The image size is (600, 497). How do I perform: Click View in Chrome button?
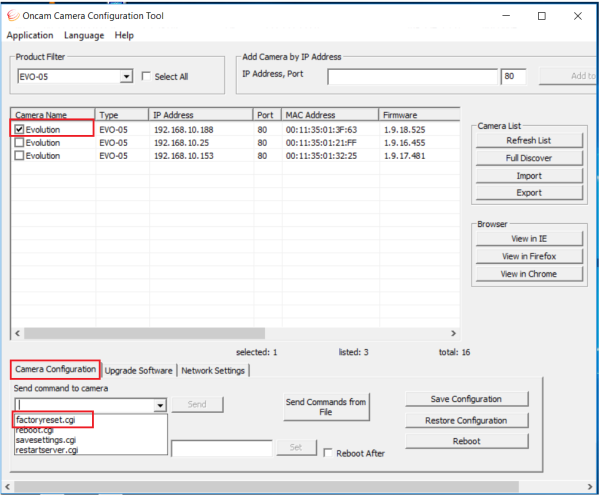tap(529, 274)
